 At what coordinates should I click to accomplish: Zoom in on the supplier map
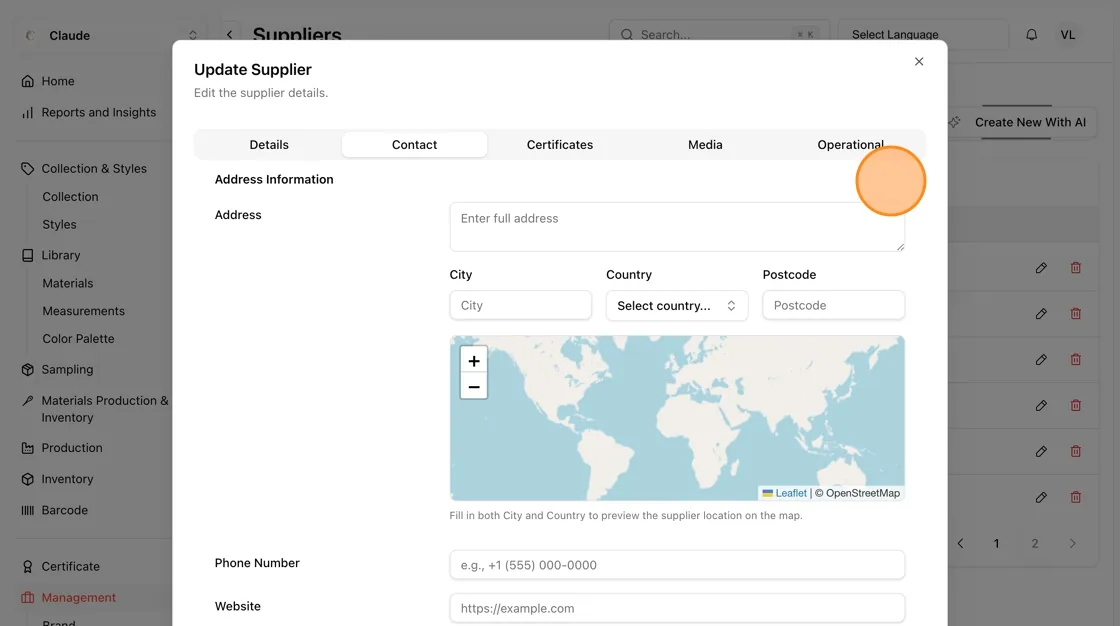click(x=474, y=361)
